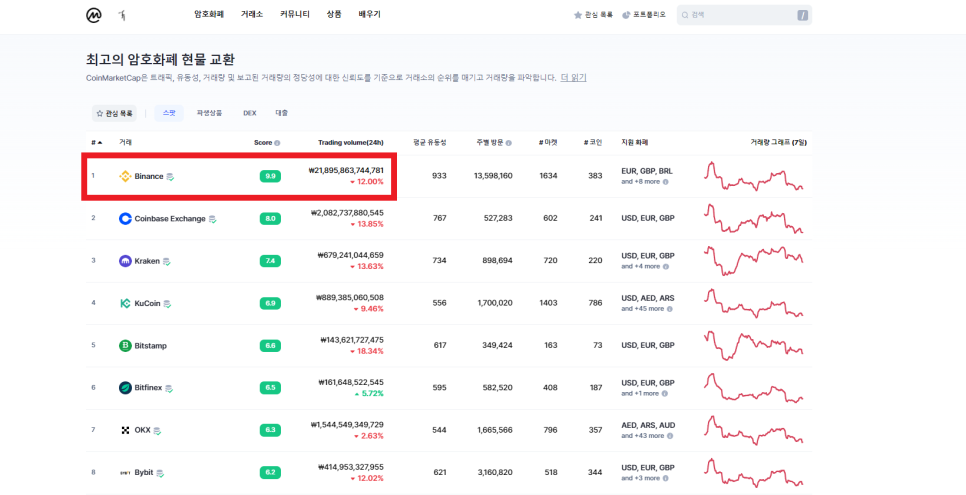Image resolution: width=966 pixels, height=495 pixels.
Task: Sort by 평균 유동성 column header
Action: [429, 142]
